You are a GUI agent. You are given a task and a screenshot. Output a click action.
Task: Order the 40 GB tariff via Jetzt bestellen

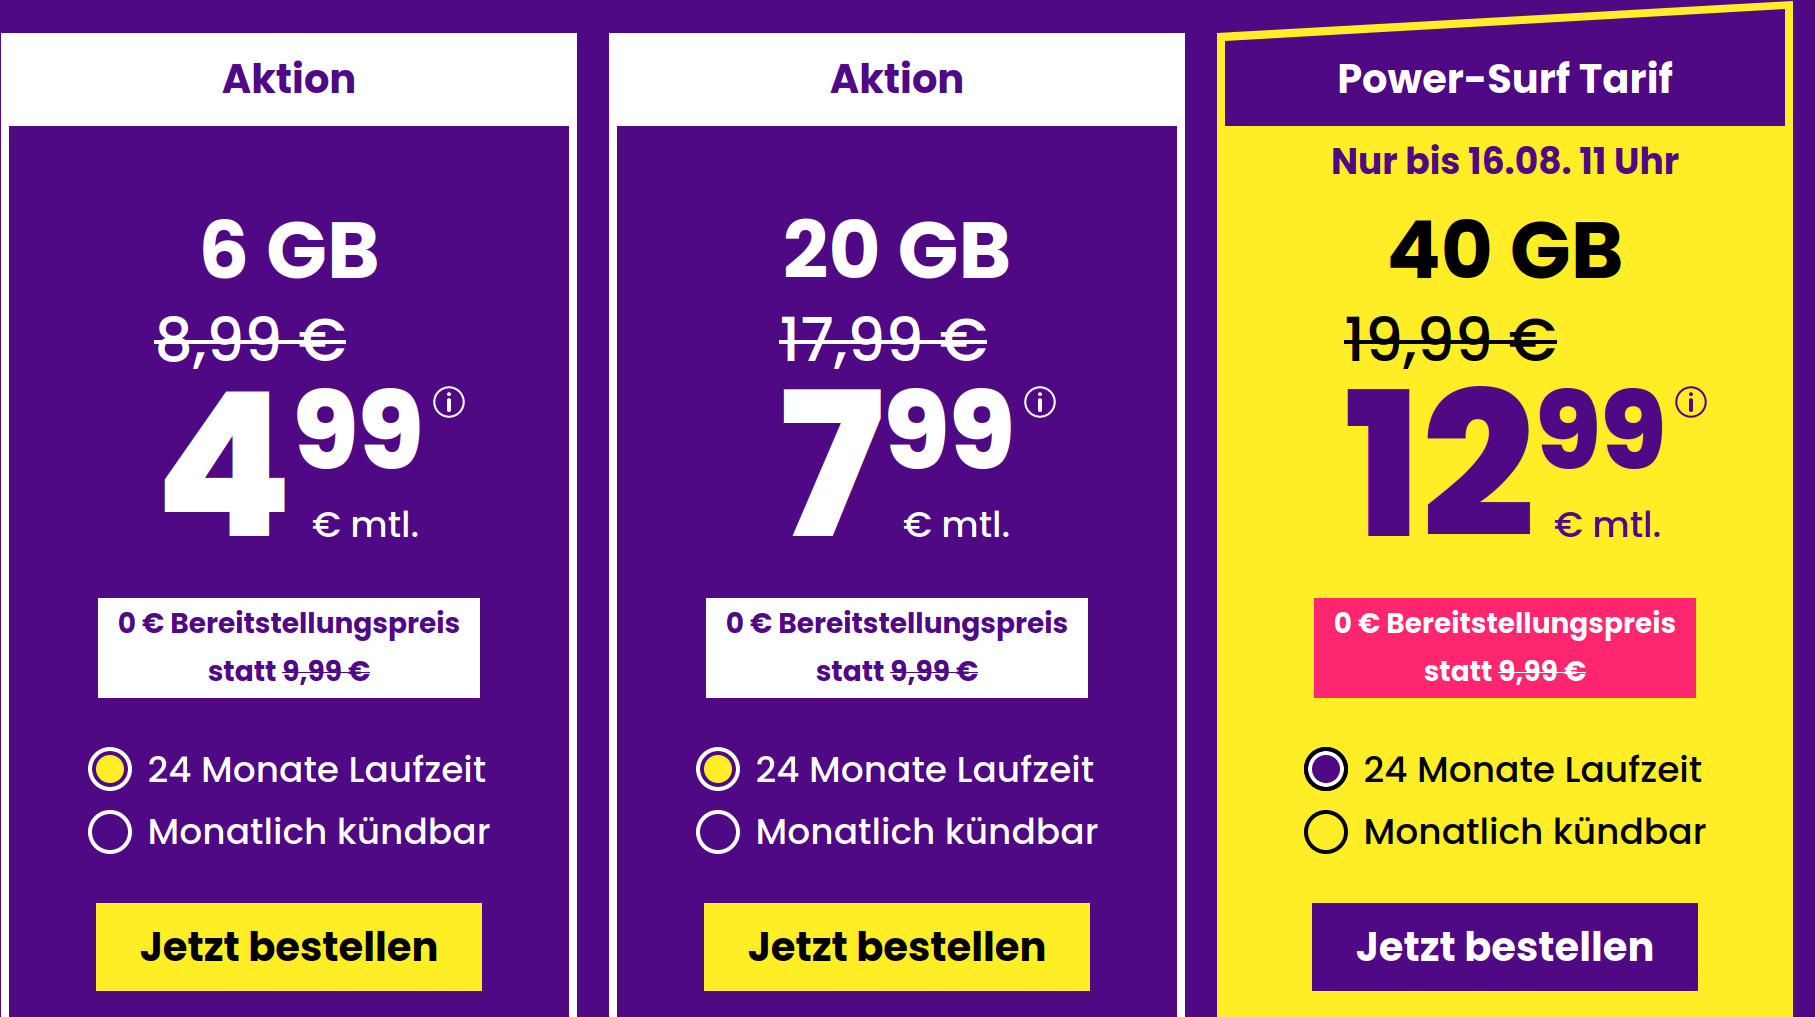[1505, 944]
